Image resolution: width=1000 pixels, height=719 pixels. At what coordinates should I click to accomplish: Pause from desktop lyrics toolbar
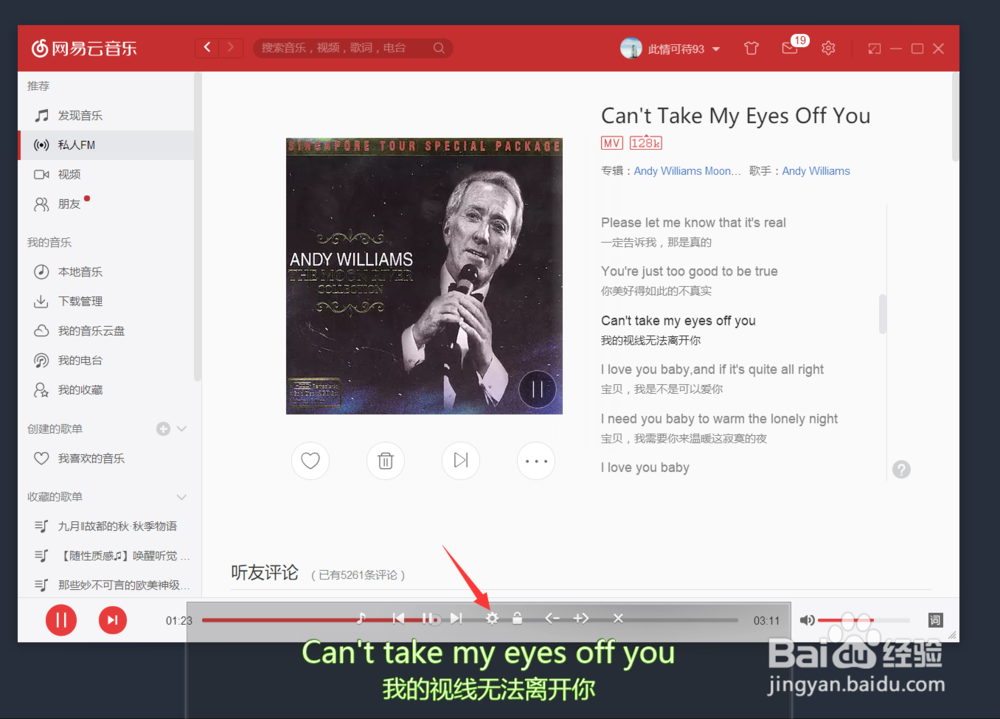[427, 618]
